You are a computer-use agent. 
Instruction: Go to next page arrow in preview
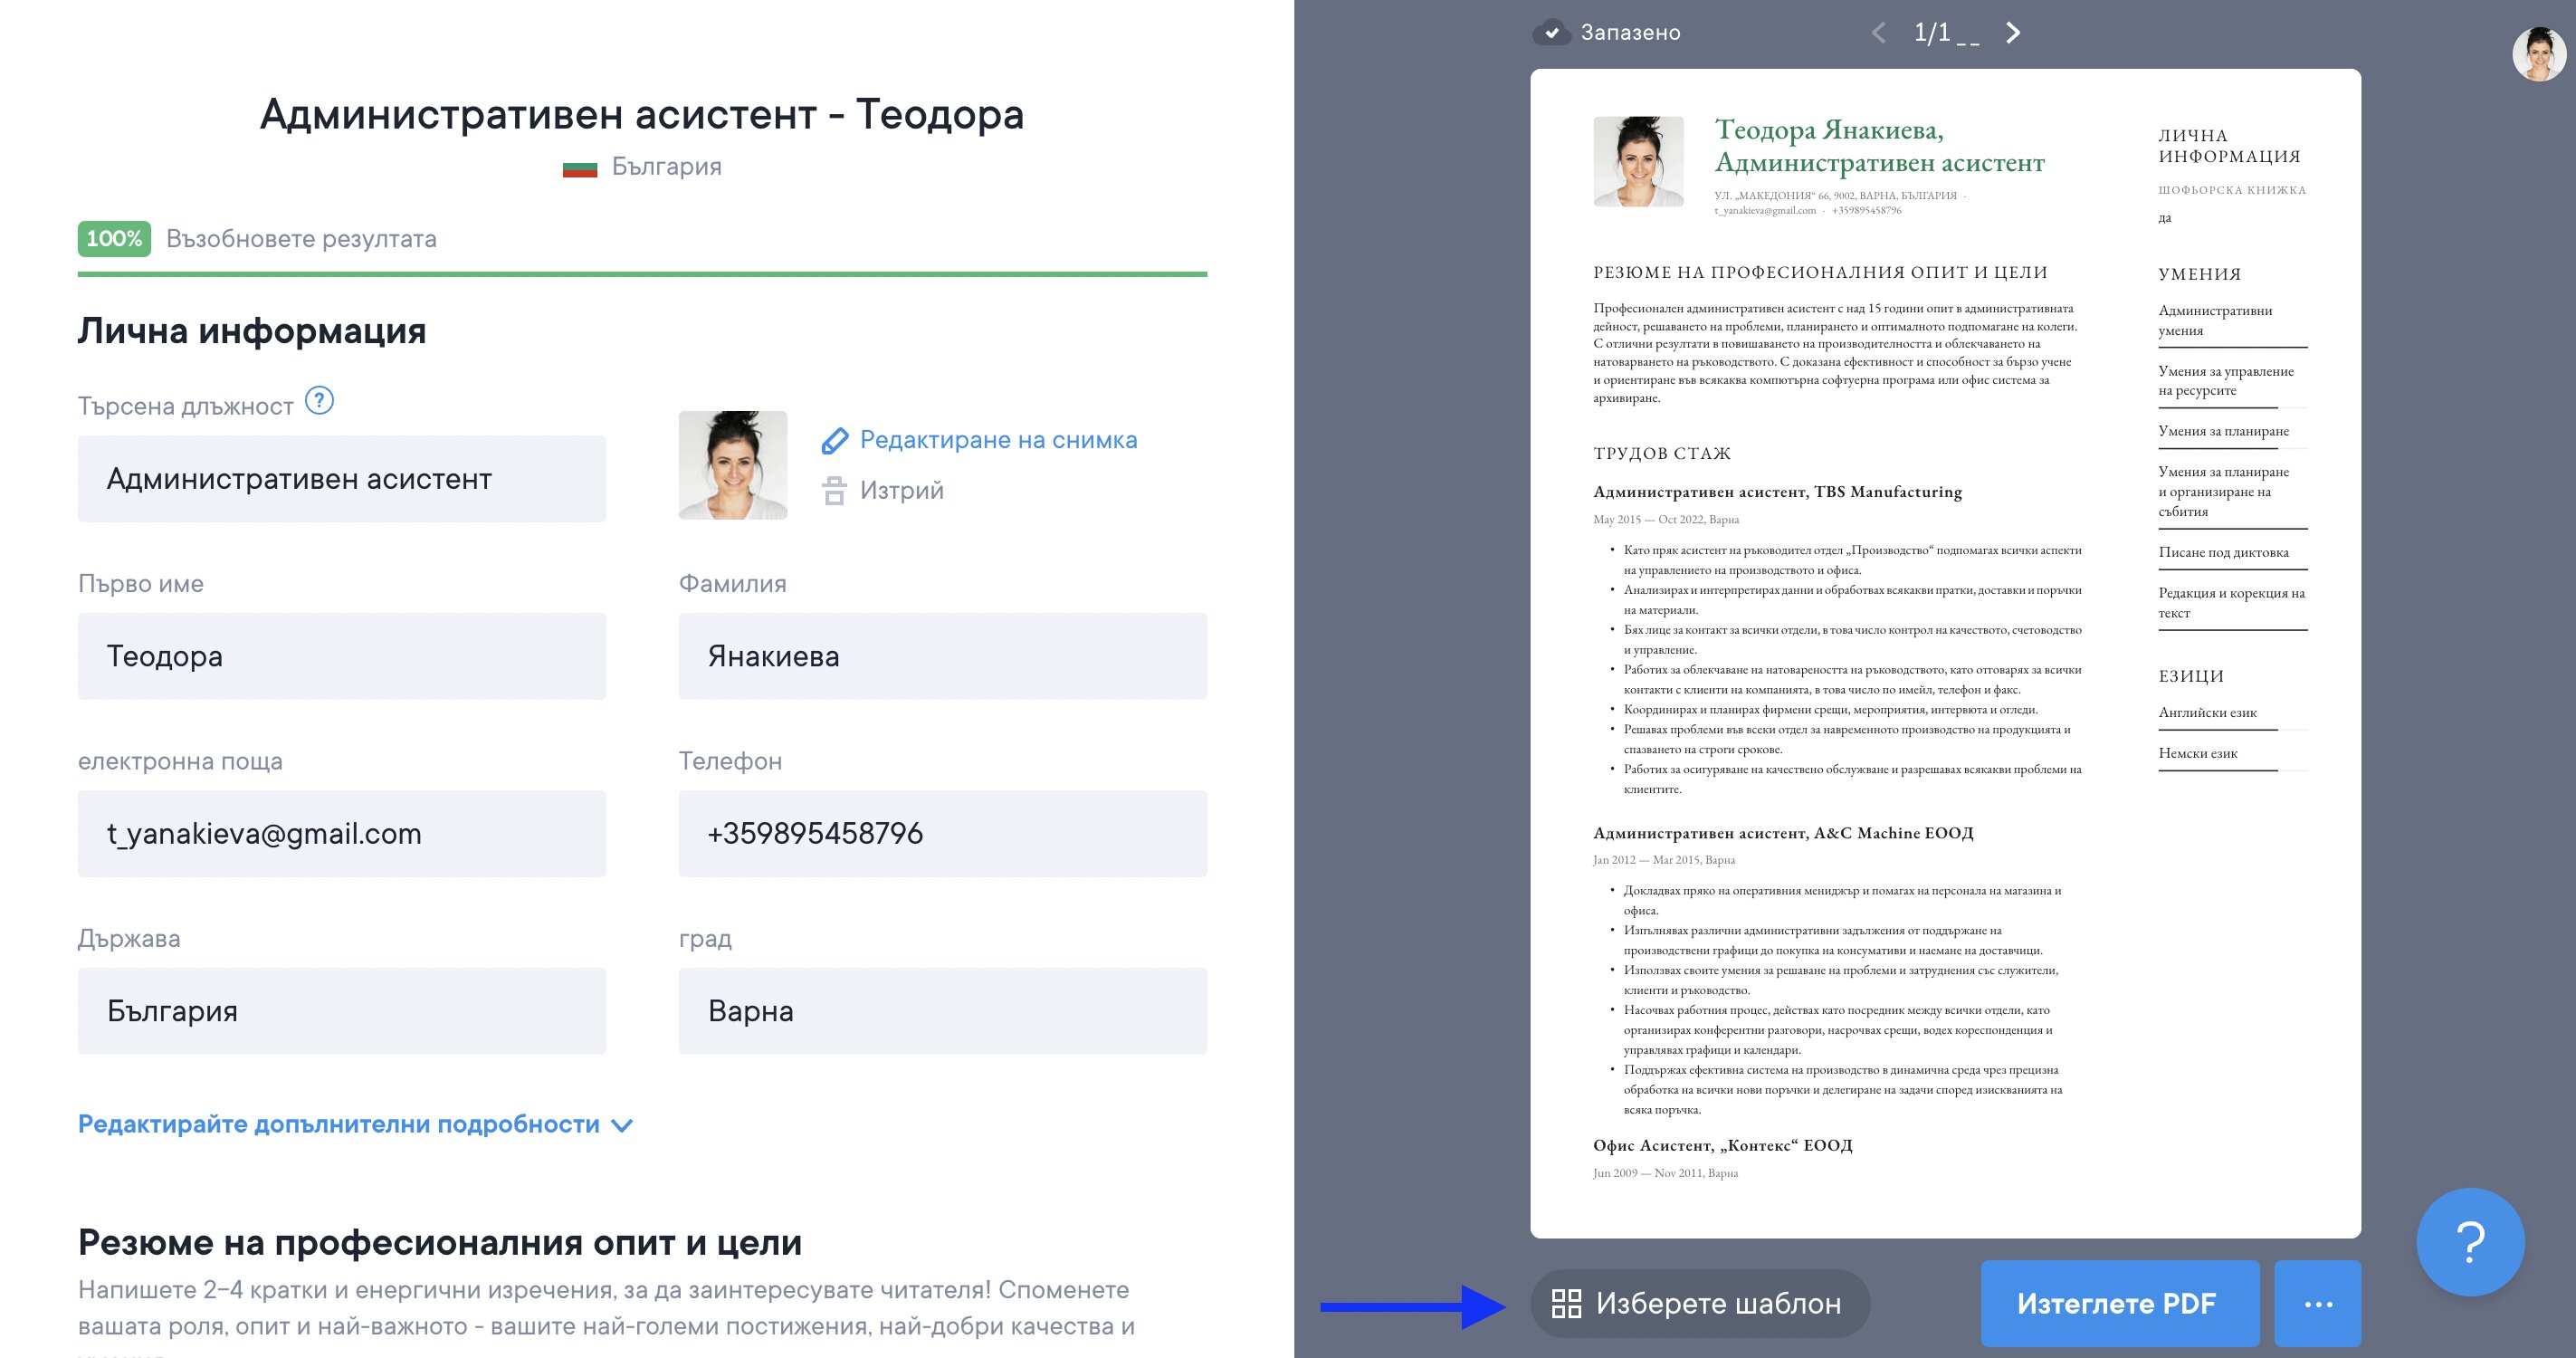[2013, 33]
